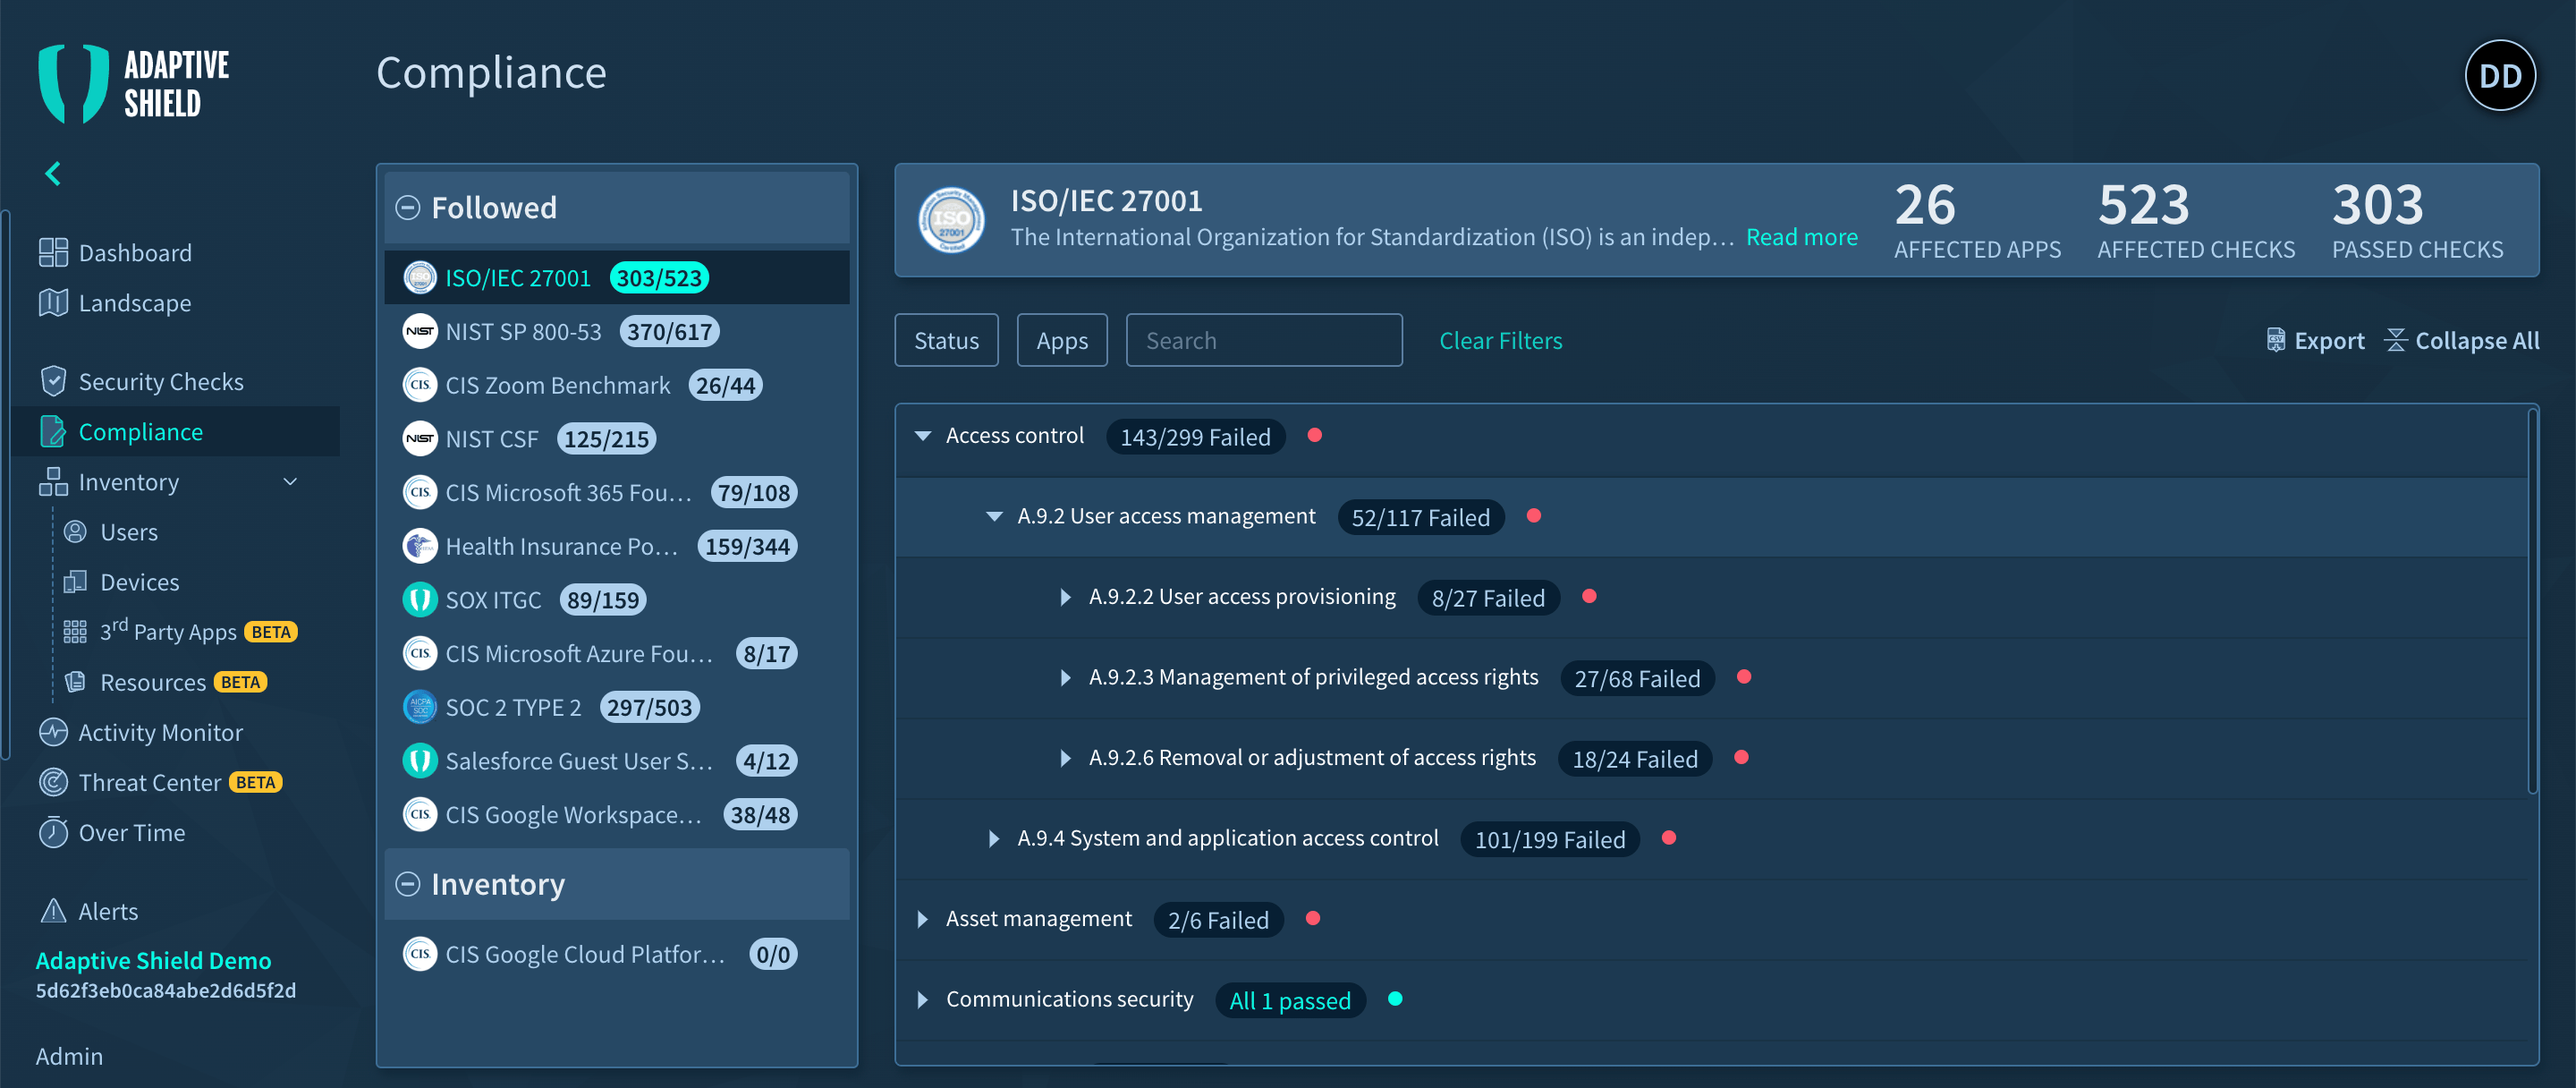Viewport: 2576px width, 1088px height.
Task: Click the Health Insurance framework icon
Action: click(420, 546)
